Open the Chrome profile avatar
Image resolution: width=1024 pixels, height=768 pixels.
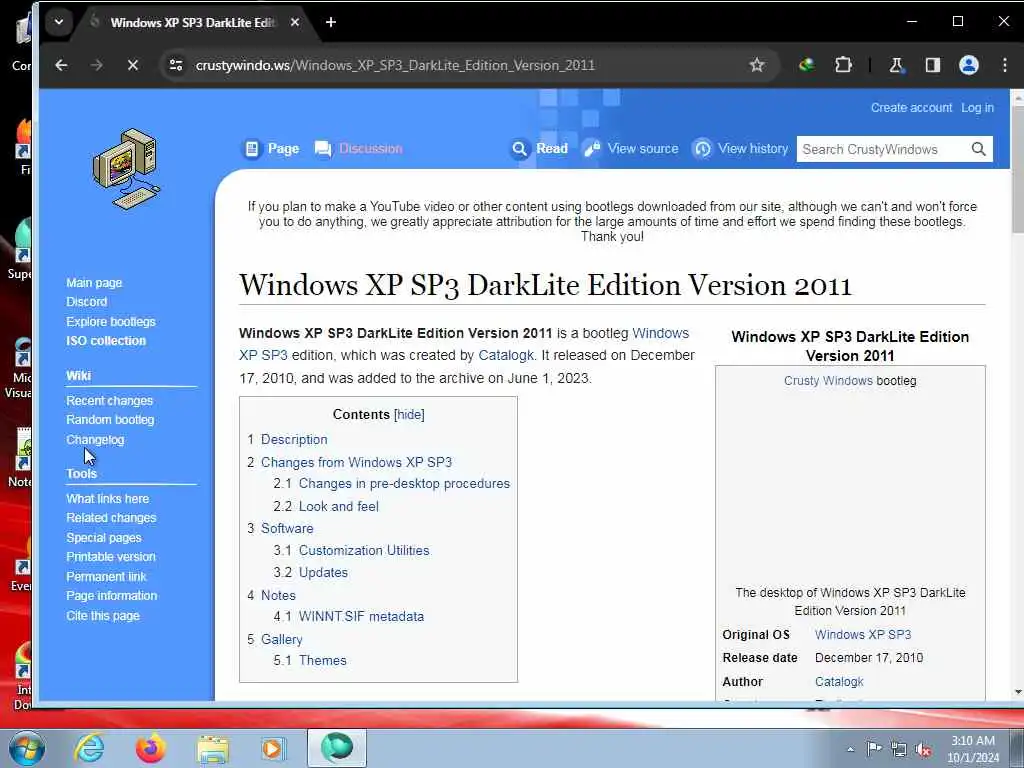point(968,65)
